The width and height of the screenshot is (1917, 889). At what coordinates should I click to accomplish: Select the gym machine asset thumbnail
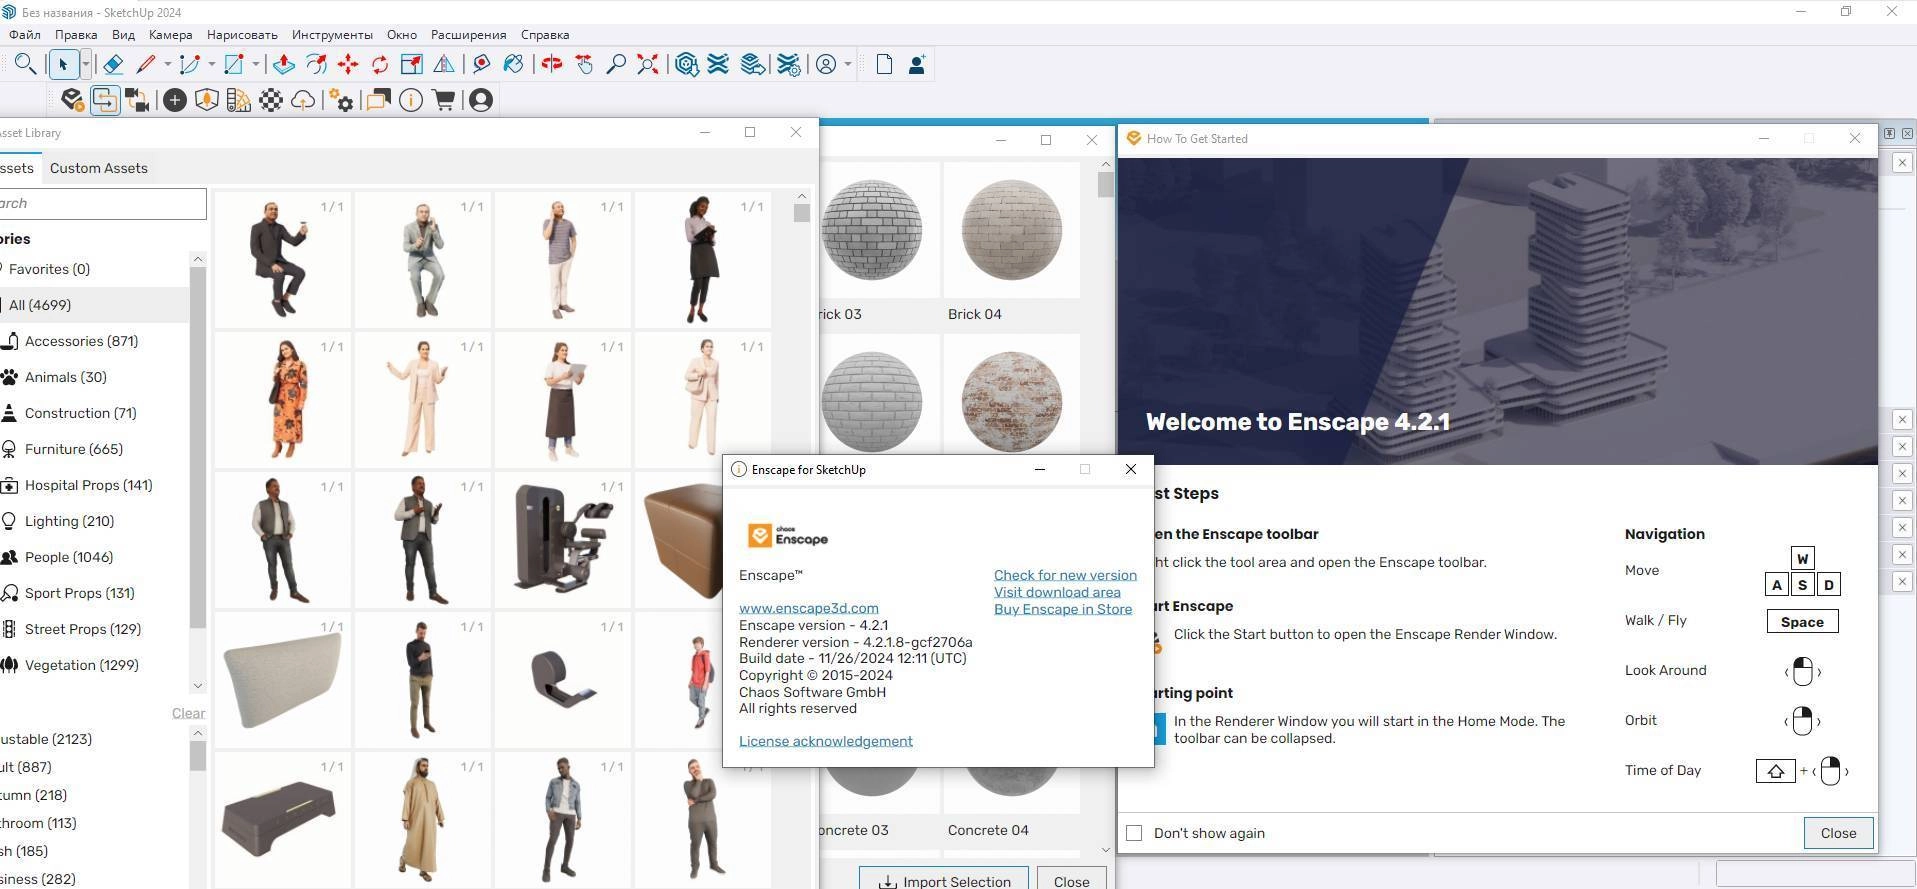[563, 541]
